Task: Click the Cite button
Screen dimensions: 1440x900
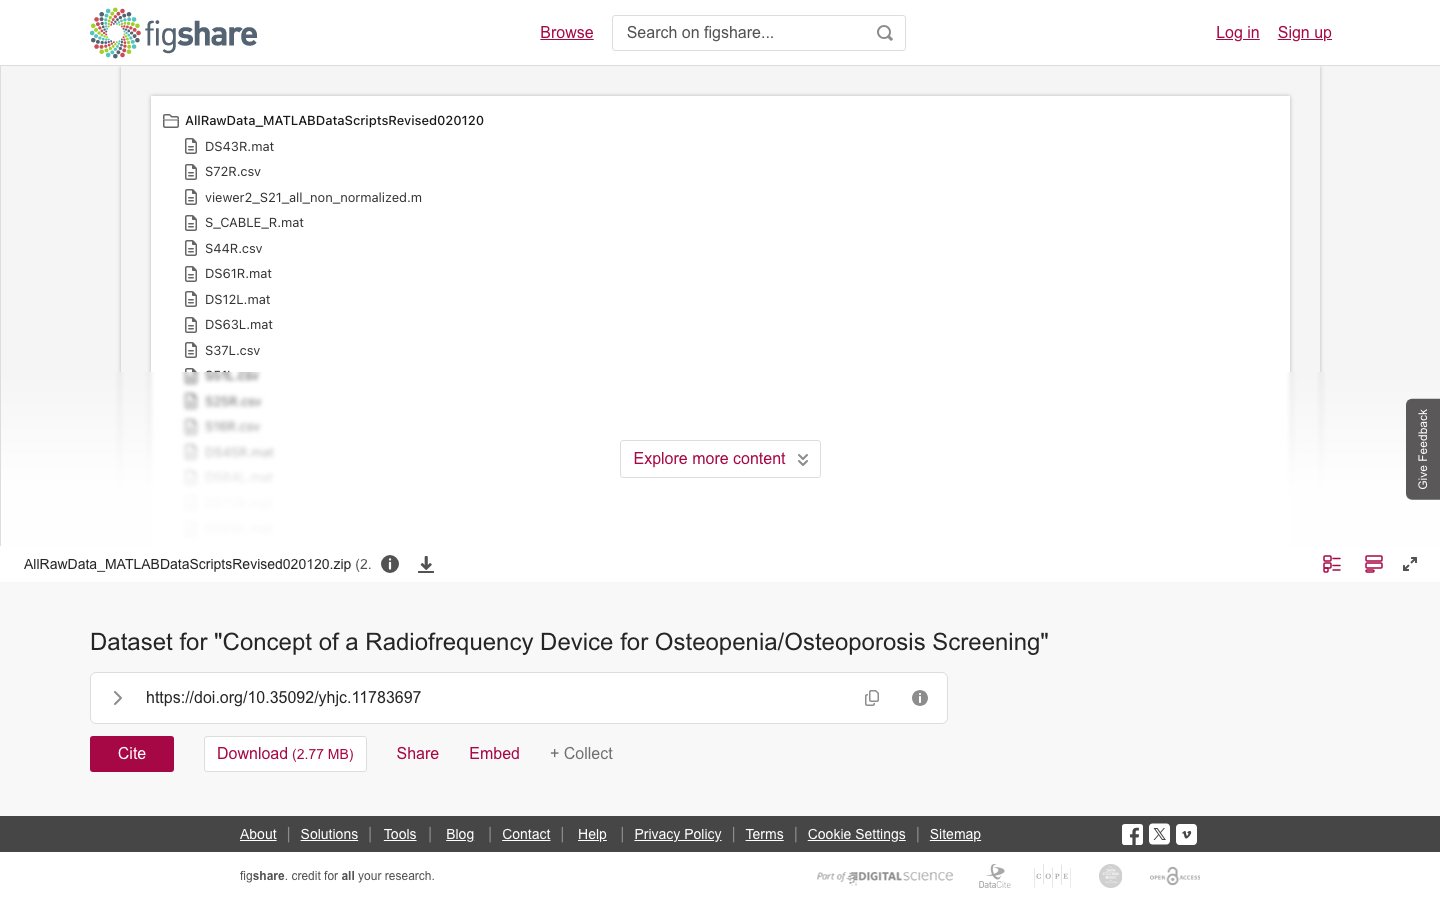Action: coord(132,754)
